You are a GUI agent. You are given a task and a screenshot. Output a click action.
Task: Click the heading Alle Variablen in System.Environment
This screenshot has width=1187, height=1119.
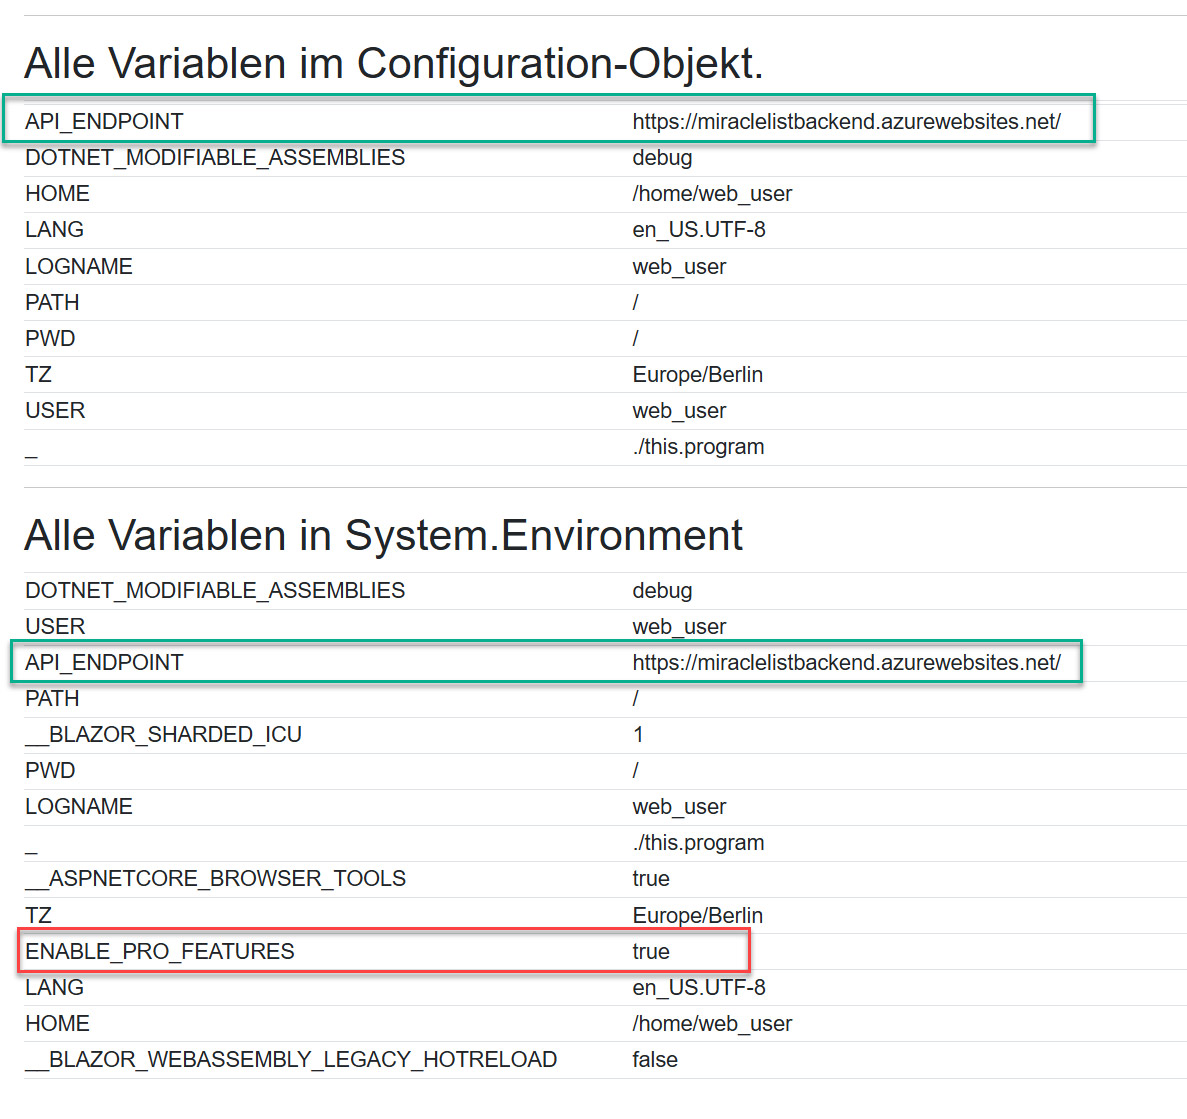click(383, 536)
